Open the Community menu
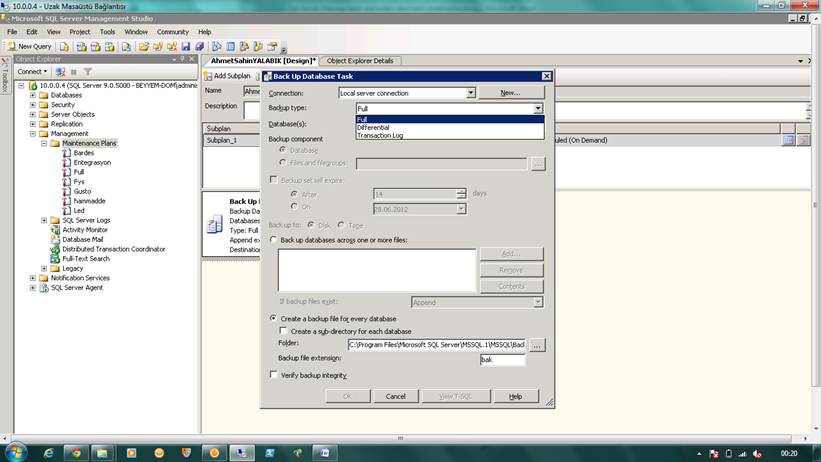 click(x=172, y=32)
